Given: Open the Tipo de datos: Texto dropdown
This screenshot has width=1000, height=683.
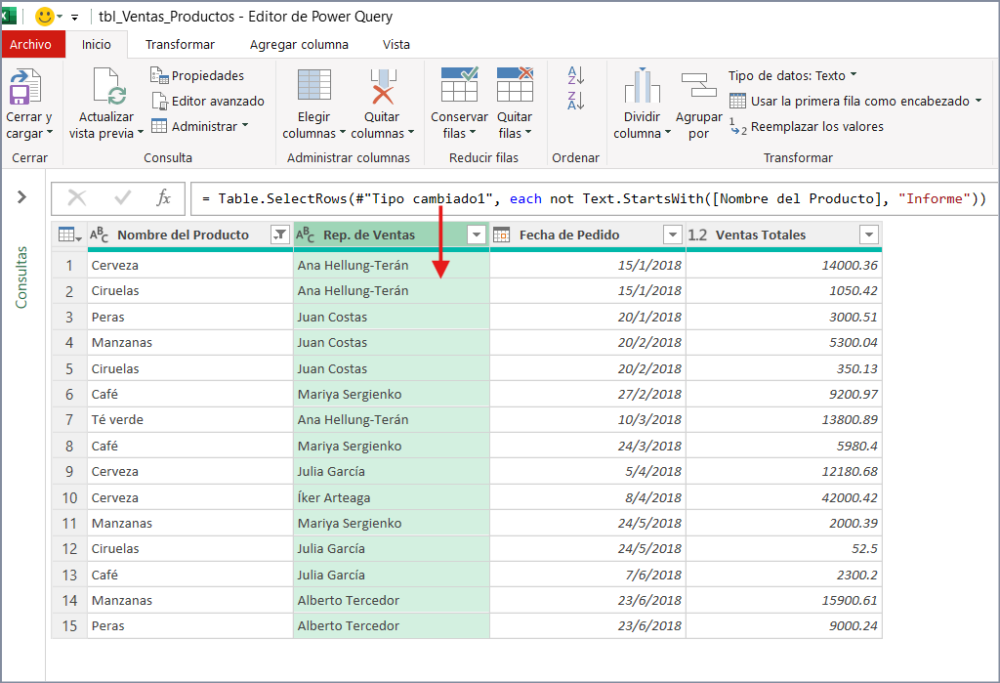Looking at the screenshot, I should pyautogui.click(x=793, y=75).
